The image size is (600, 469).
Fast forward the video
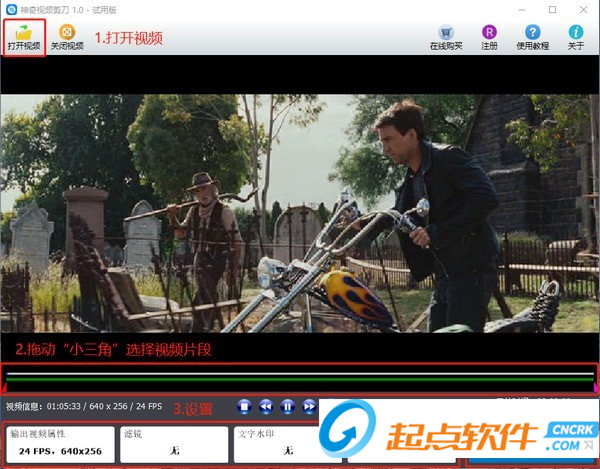(x=309, y=406)
